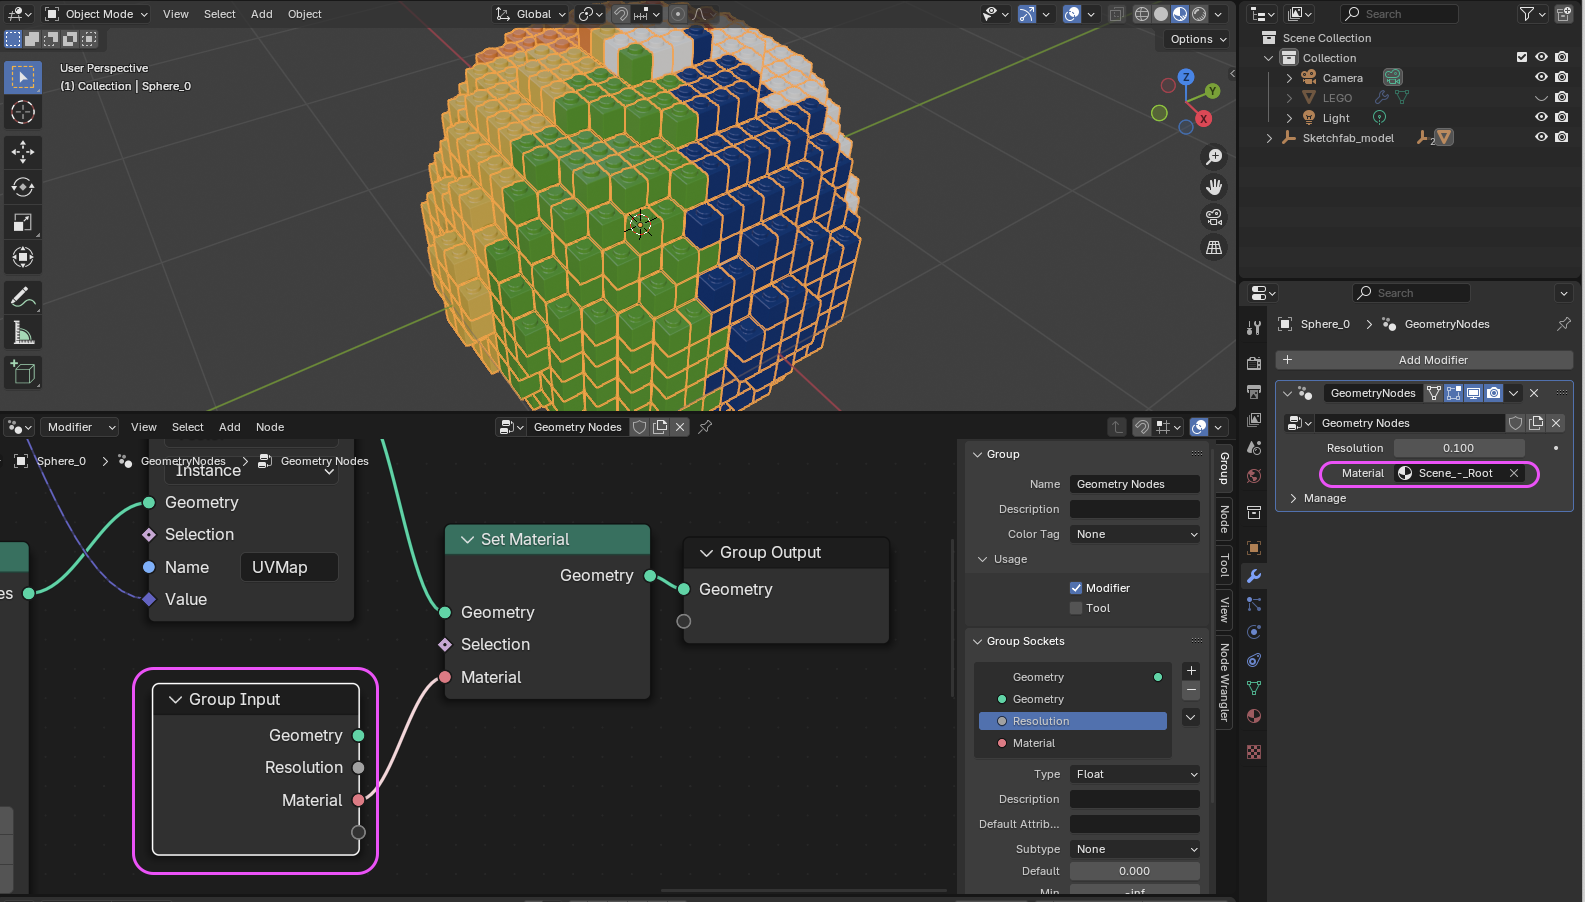1585x902 pixels.
Task: Click the Add Cube tool
Action: (x=23, y=373)
